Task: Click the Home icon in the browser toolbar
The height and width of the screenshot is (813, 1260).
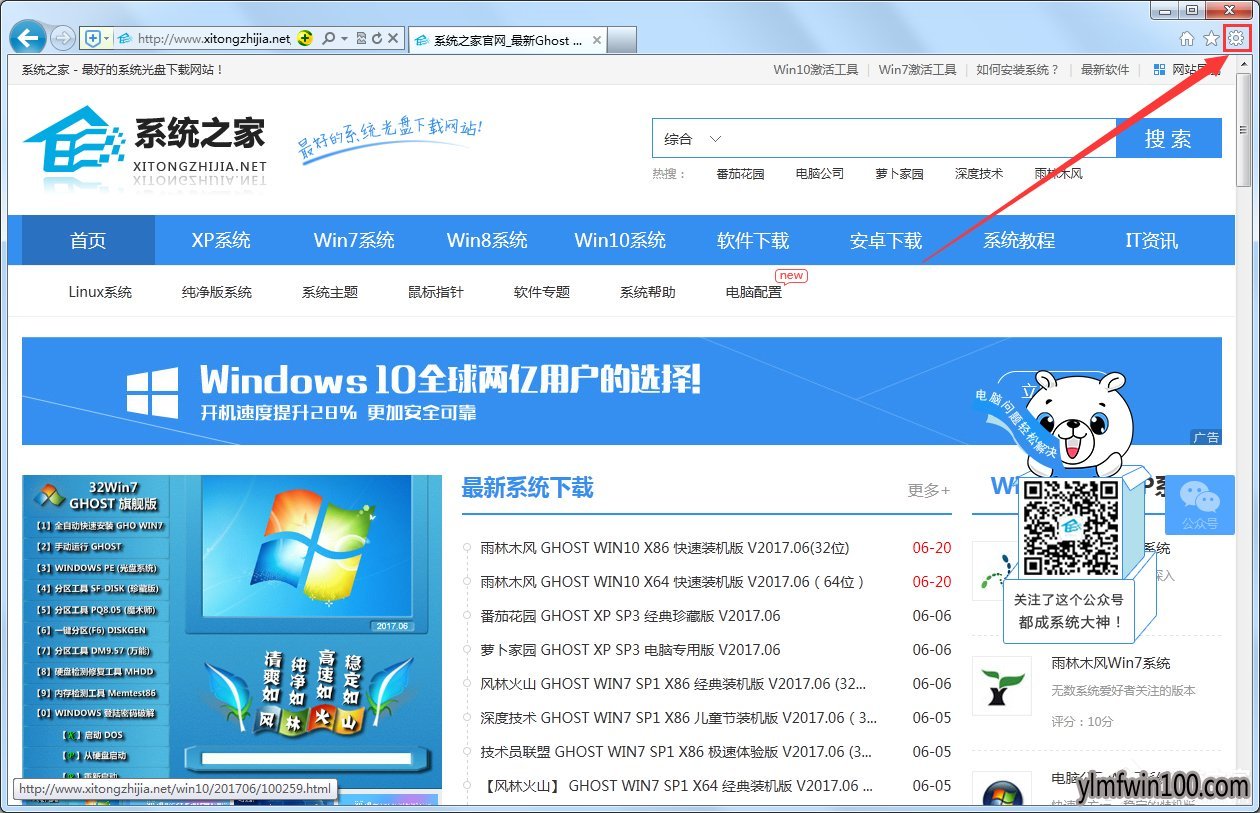Action: [1187, 38]
